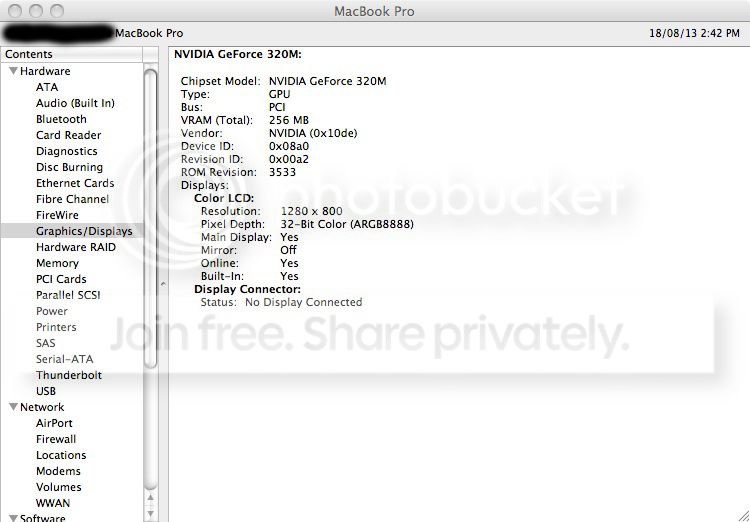Image resolution: width=750 pixels, height=522 pixels.
Task: Click ROM Revision value 3533
Action: point(282,172)
